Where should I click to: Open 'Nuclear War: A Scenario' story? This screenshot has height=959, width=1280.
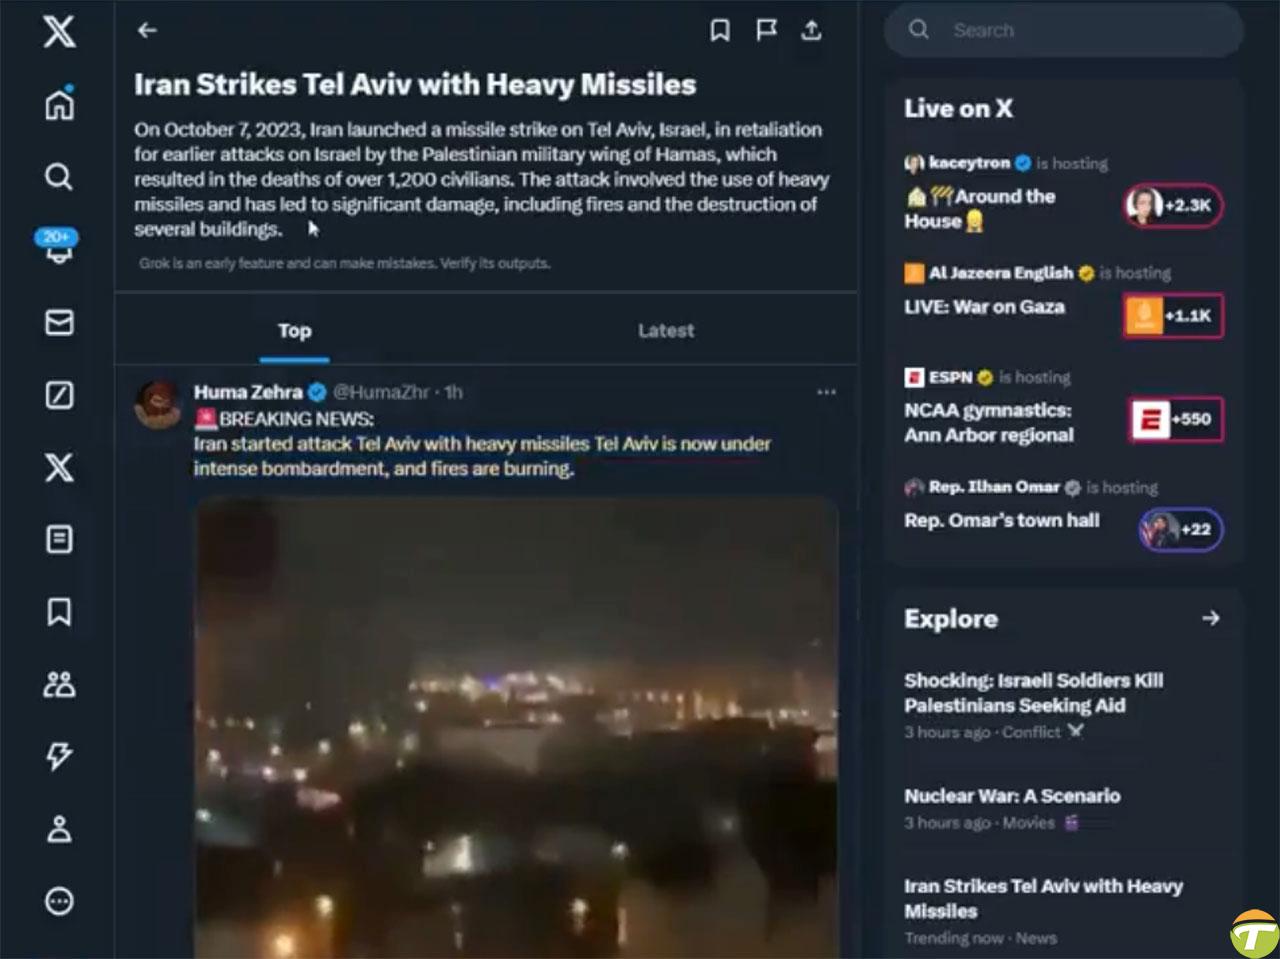pos(1012,796)
